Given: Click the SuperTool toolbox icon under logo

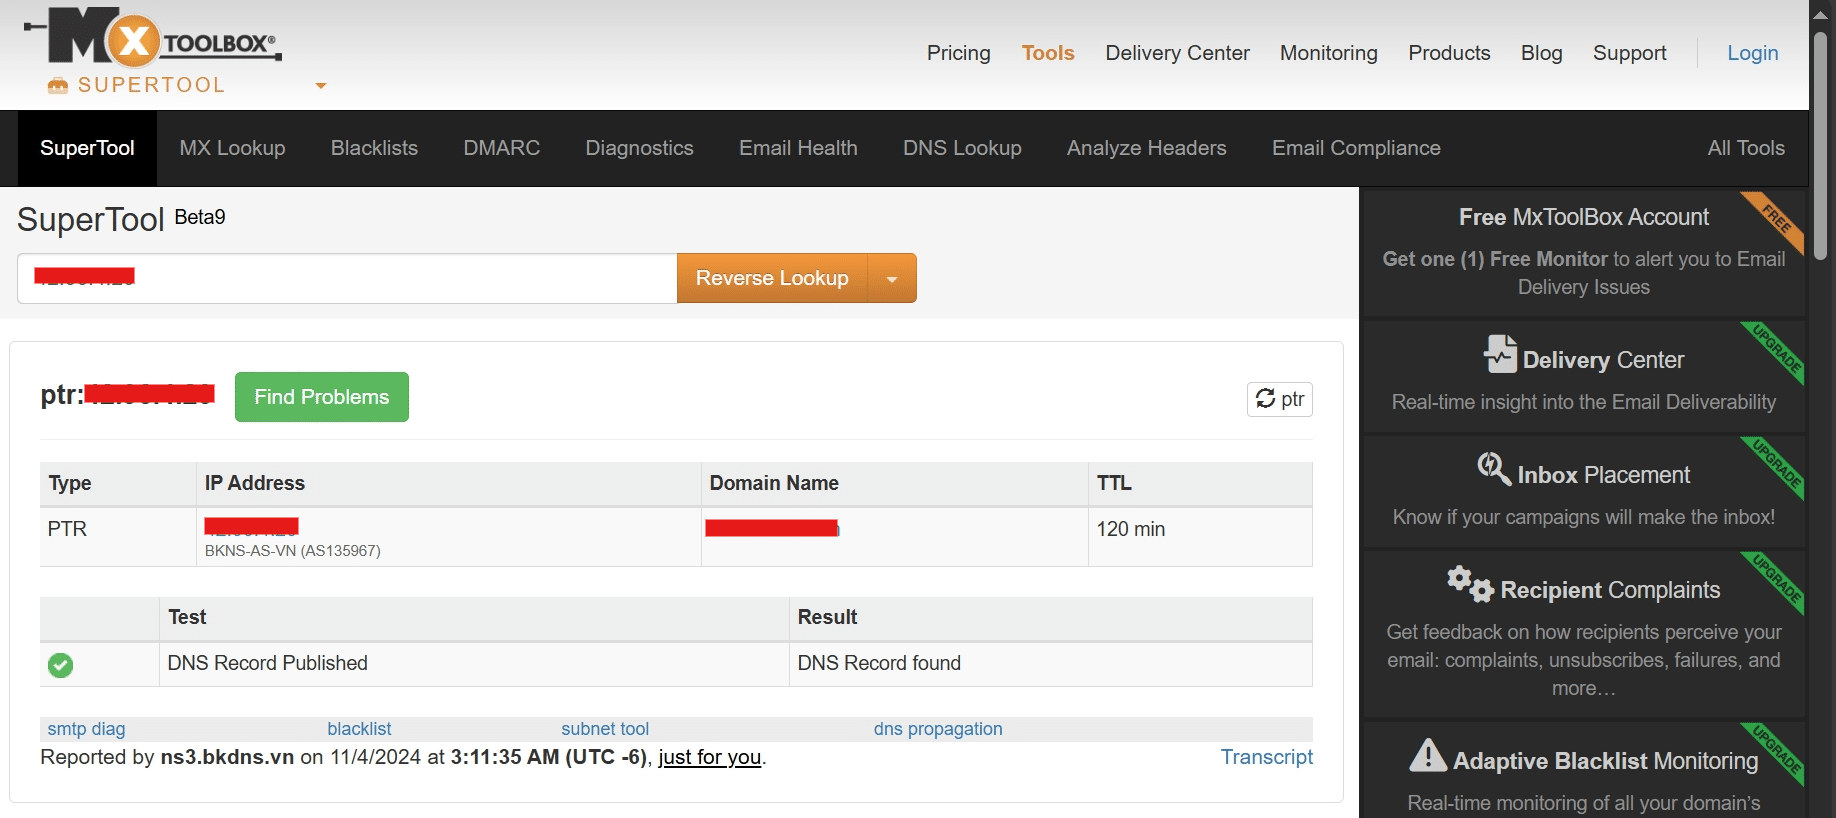Looking at the screenshot, I should [x=58, y=86].
